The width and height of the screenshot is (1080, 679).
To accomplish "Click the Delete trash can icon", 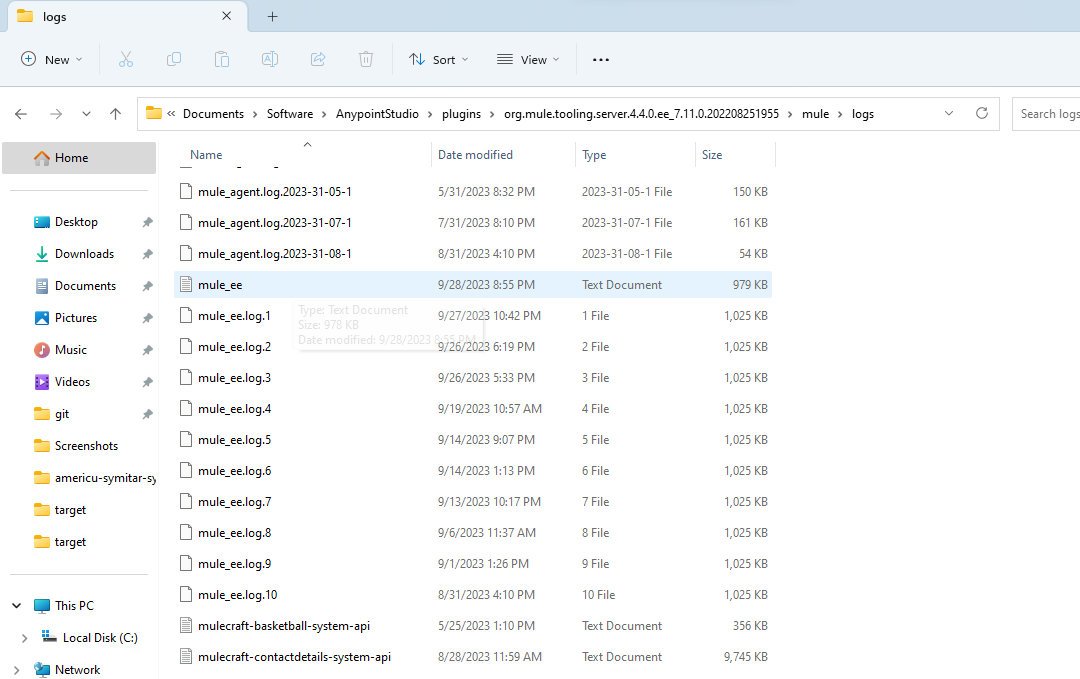I will point(366,60).
